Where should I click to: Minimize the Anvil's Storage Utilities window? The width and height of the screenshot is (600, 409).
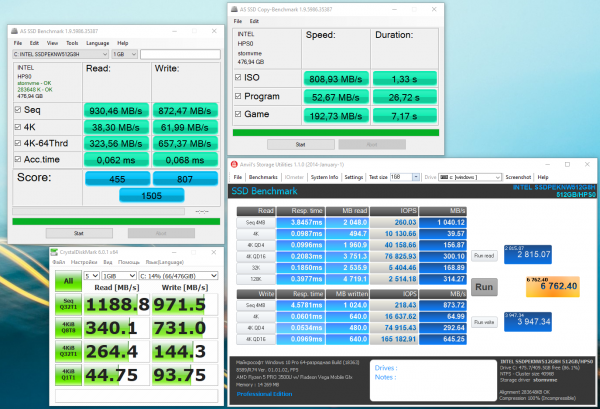[548, 165]
